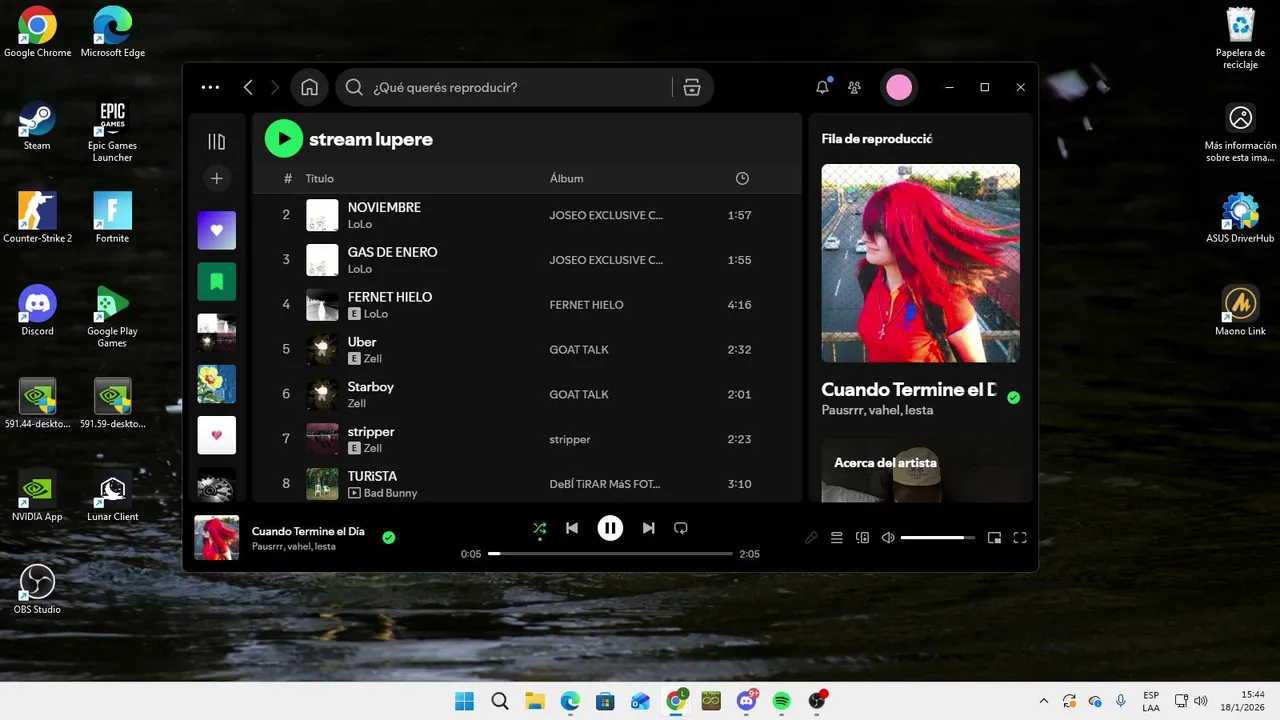Sort tracks by Álbum column
Viewport: 1280px width, 720px height.
[x=567, y=178]
